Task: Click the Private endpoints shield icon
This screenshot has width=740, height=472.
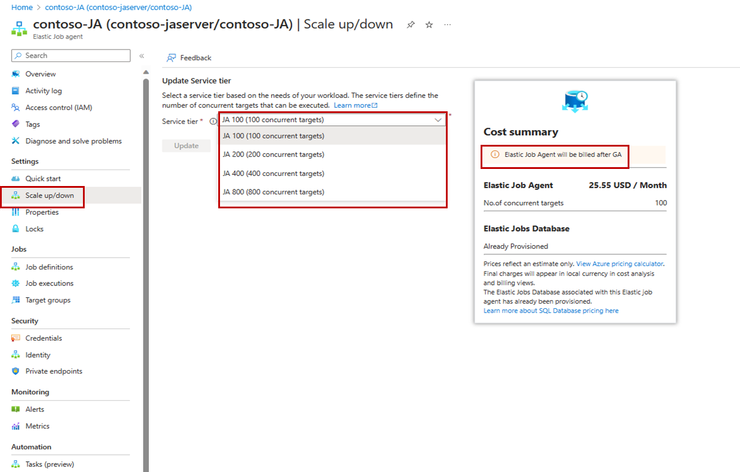Action: tap(16, 371)
